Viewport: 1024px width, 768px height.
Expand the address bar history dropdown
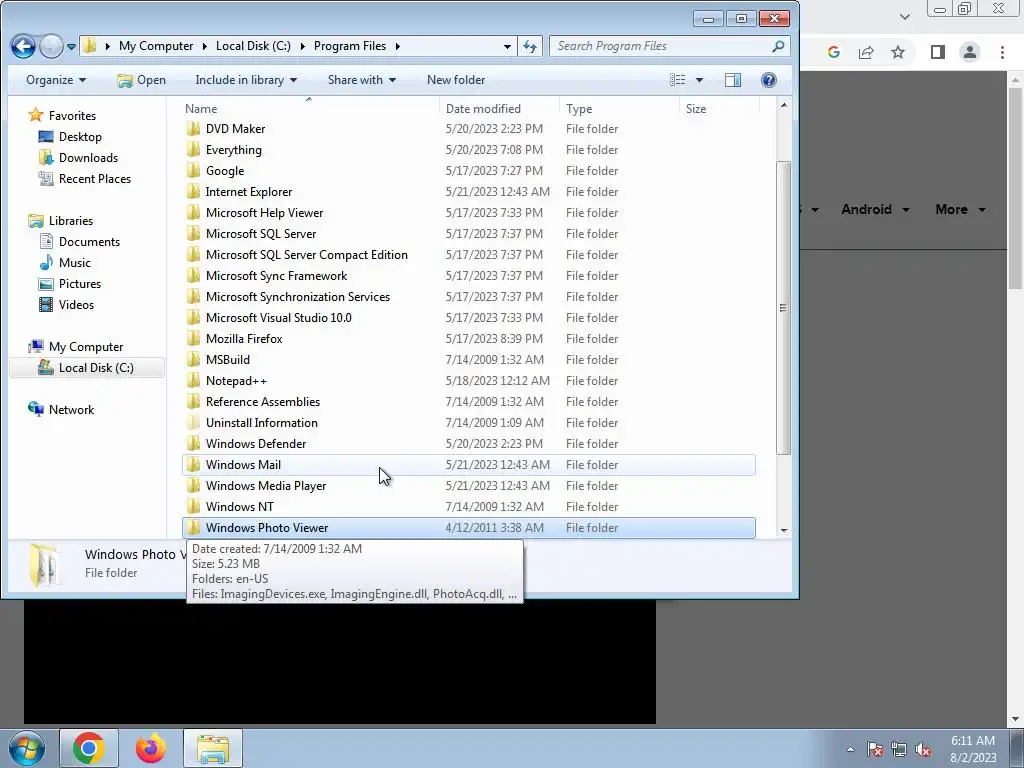pos(507,46)
